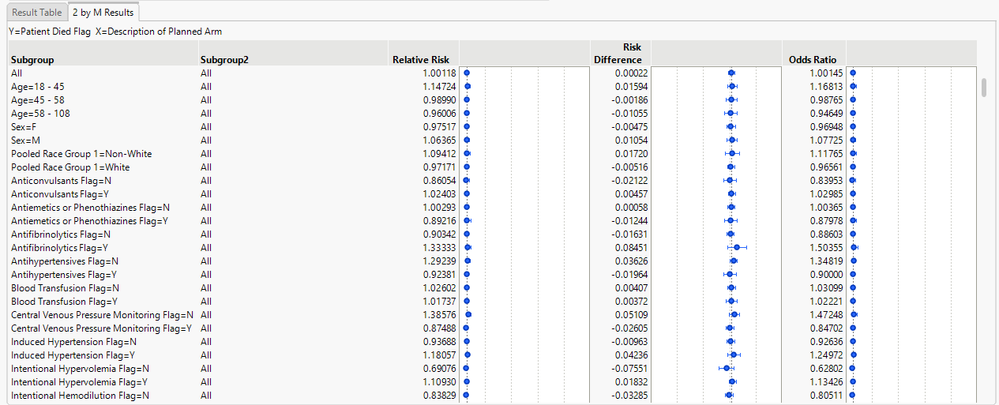Select the 2 by M Results tab
The image size is (999, 405).
104,12
